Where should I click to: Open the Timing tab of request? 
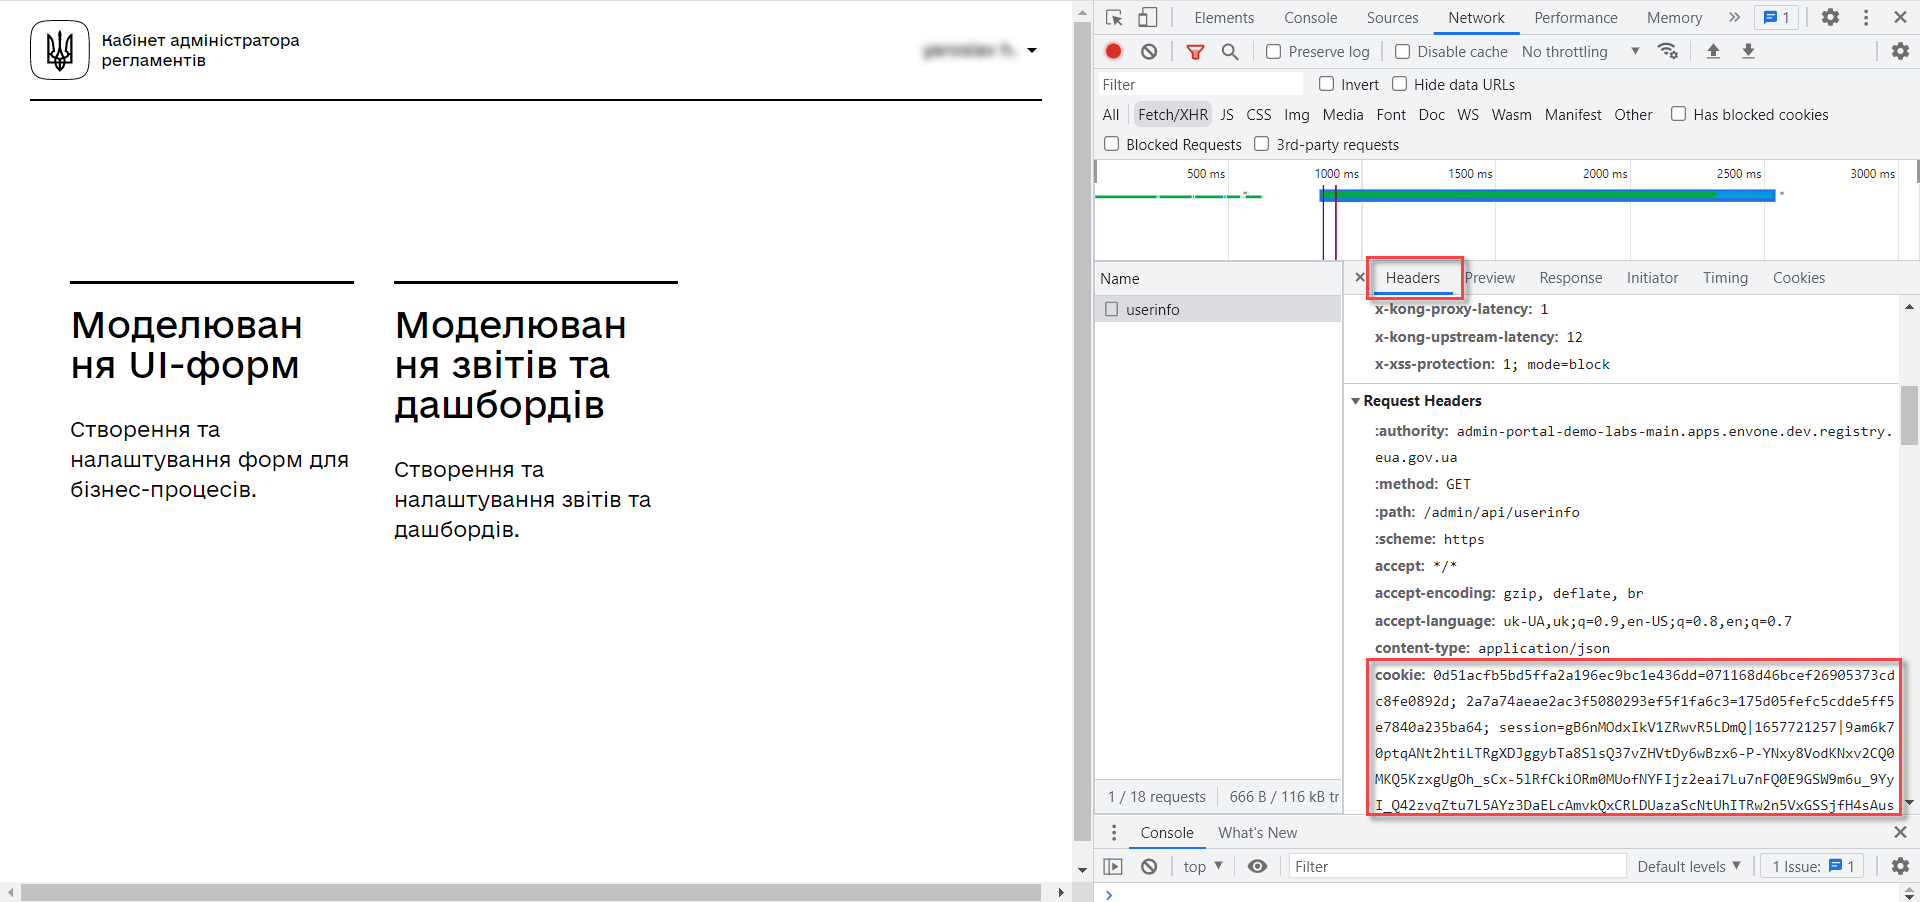tap(1725, 278)
